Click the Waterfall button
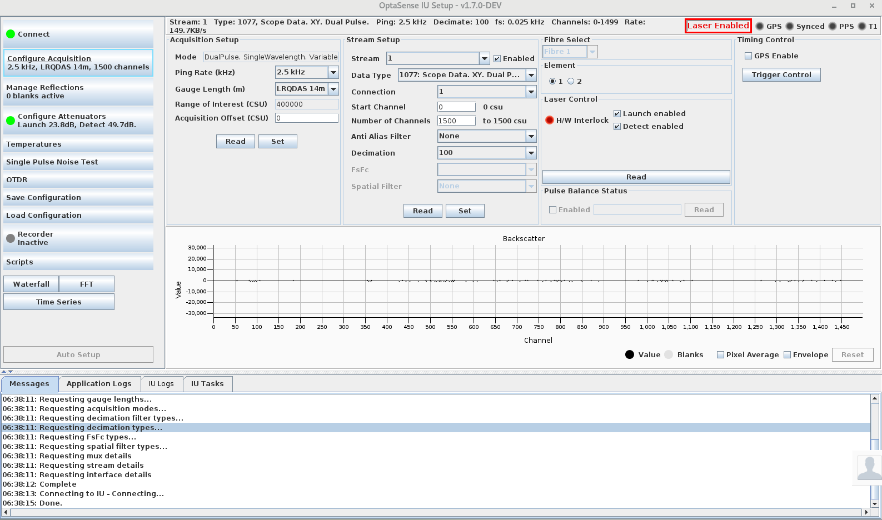 (x=31, y=284)
